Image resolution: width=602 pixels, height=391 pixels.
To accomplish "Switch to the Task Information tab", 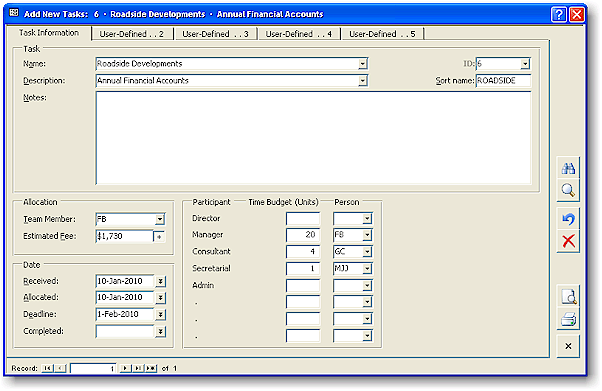I will 49,33.
